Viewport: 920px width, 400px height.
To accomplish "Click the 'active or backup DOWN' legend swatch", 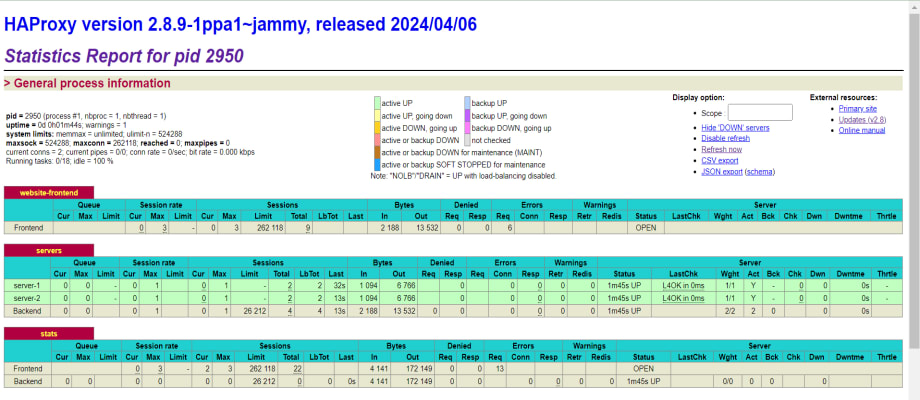I will point(376,141).
